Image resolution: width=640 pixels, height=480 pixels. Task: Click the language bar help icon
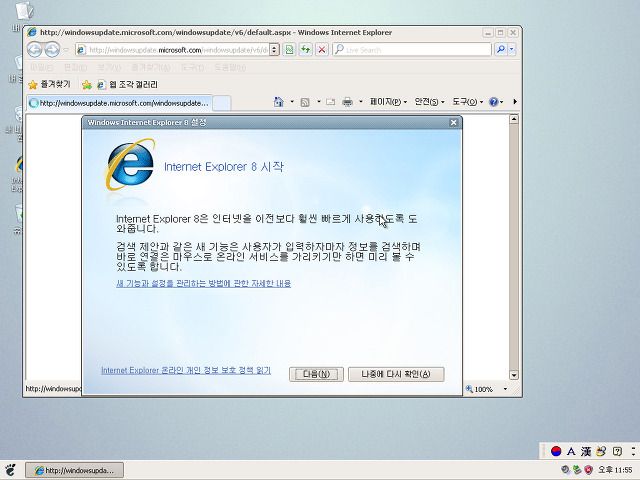pos(617,451)
